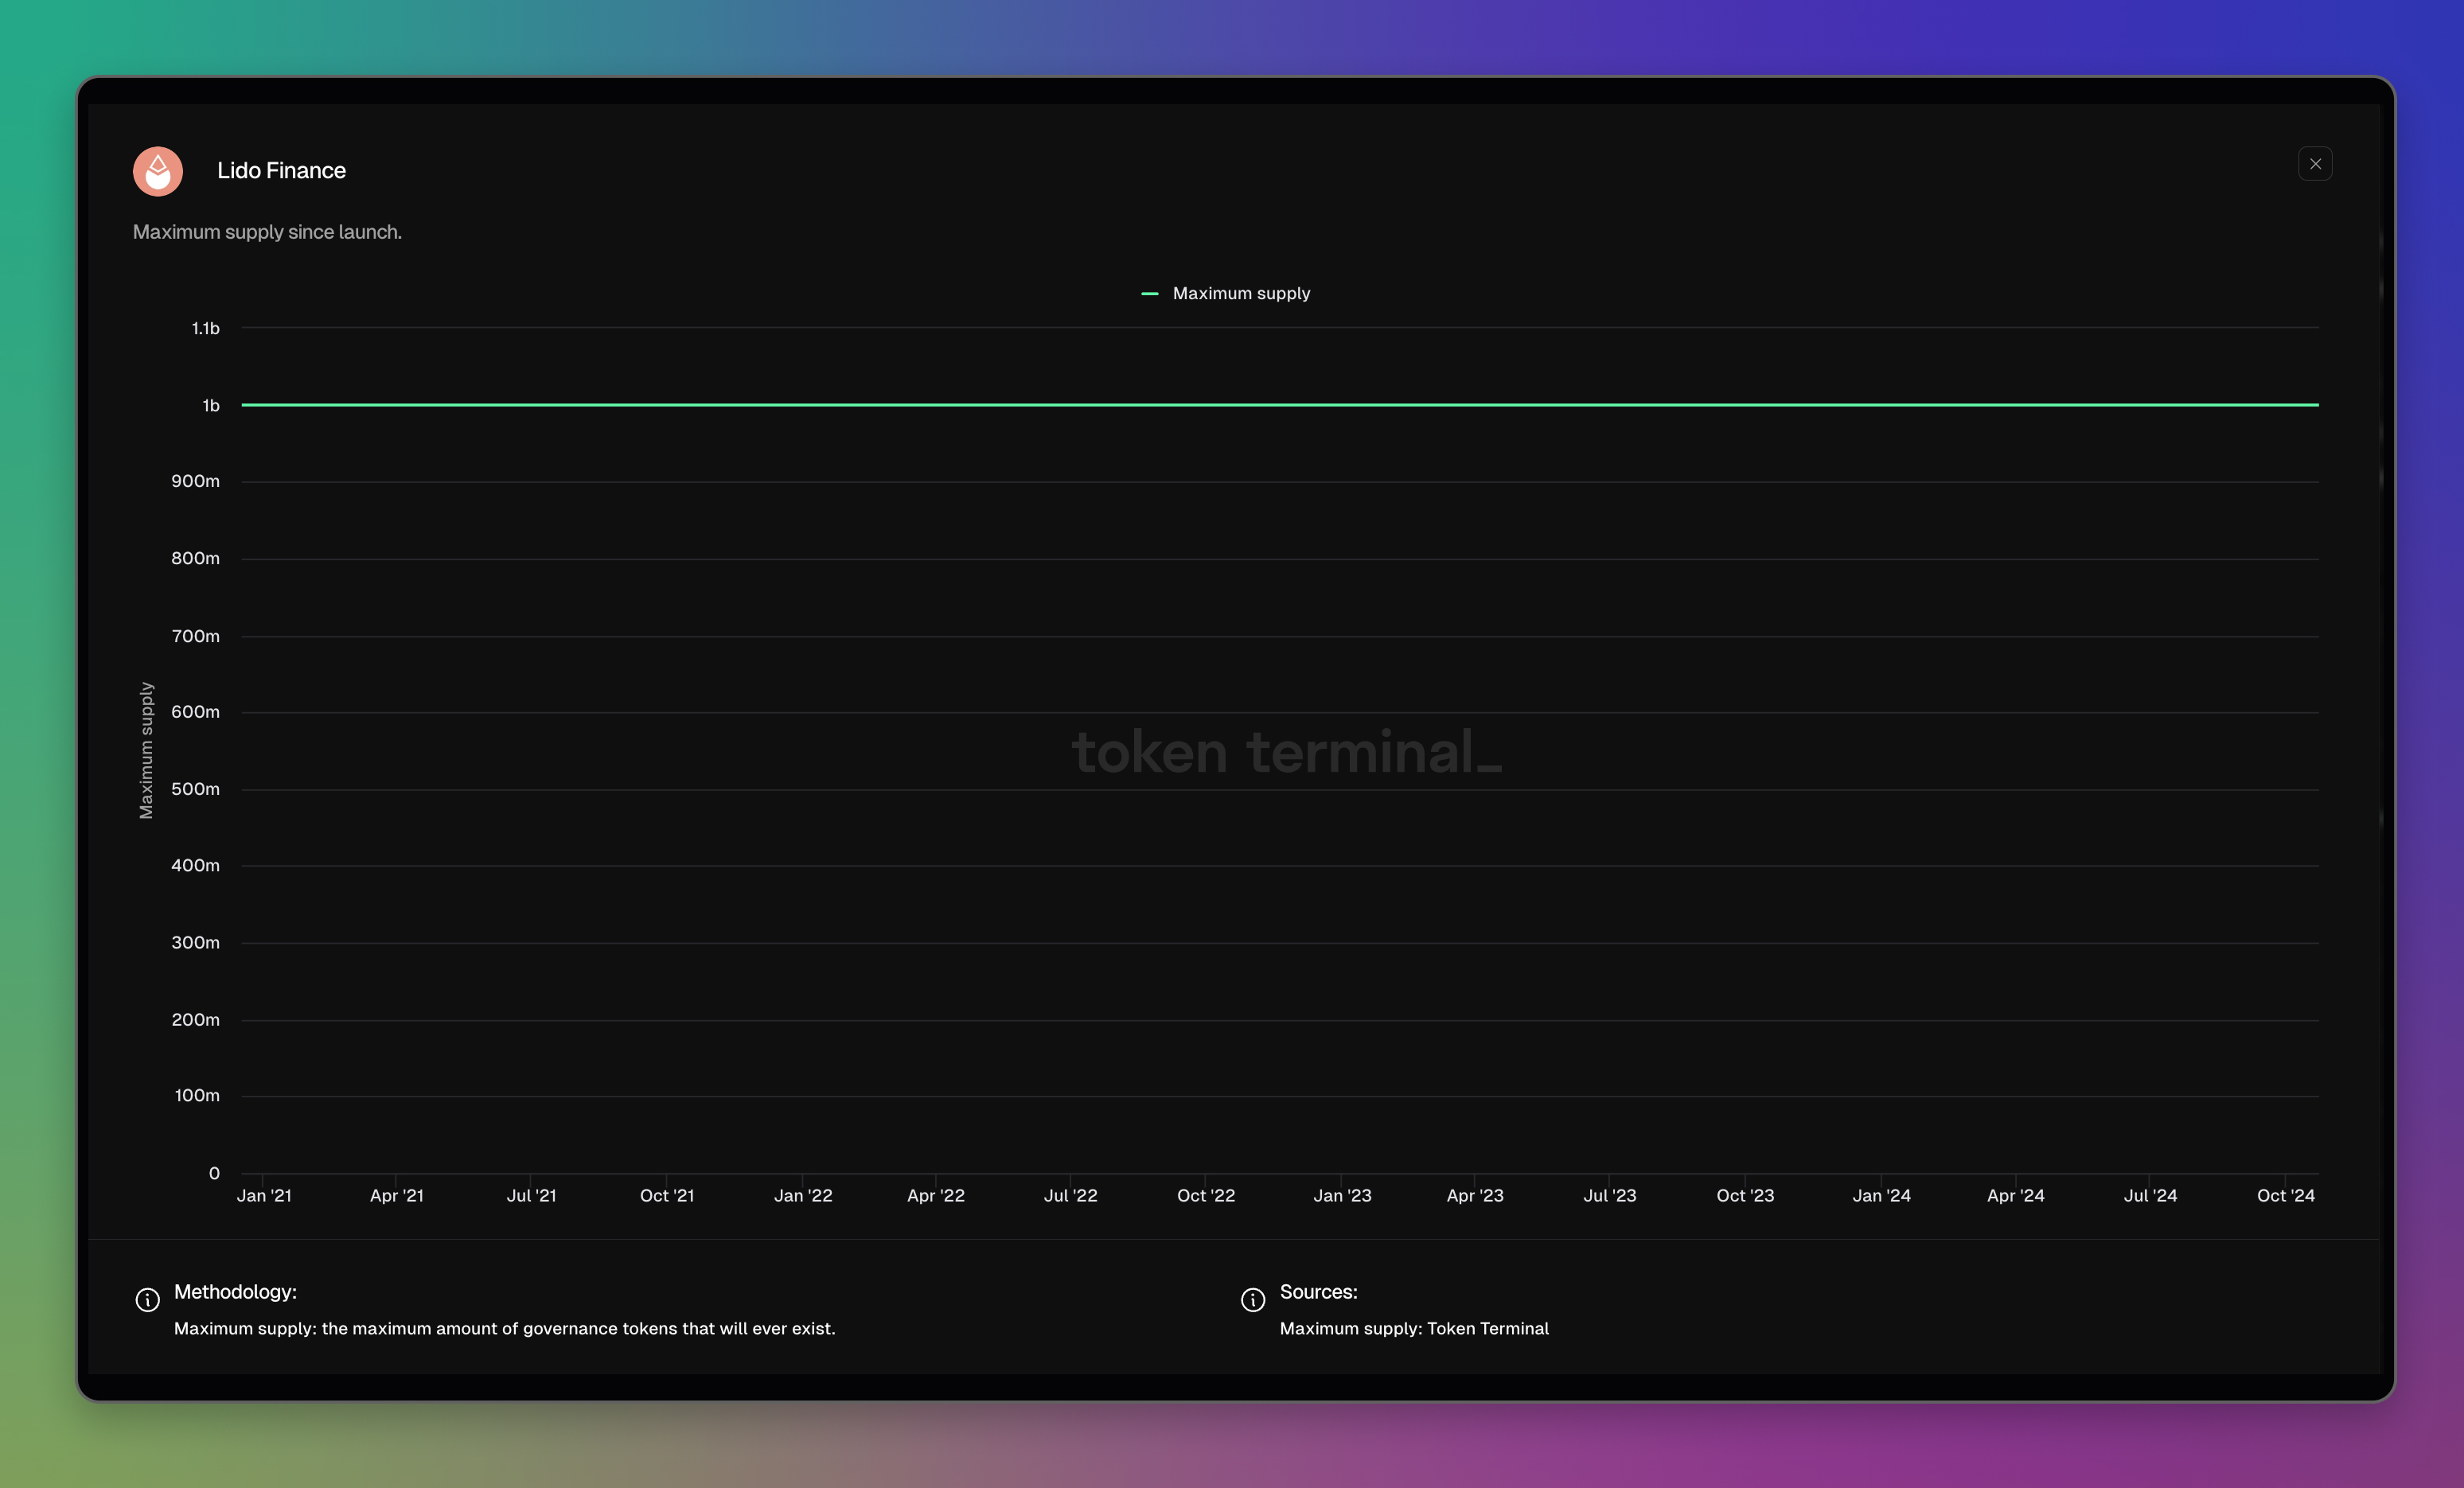Click the Methodology description about governance tokens
Screen dimensions: 2464x1488
point(504,1328)
